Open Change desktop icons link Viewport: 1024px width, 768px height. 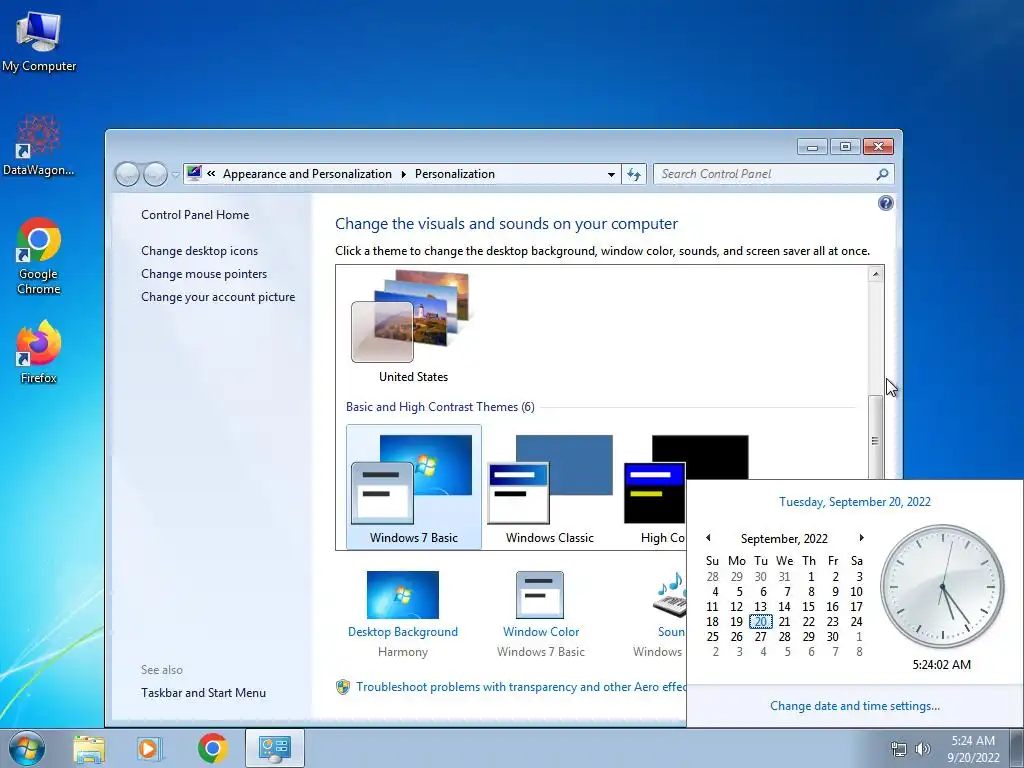199,251
